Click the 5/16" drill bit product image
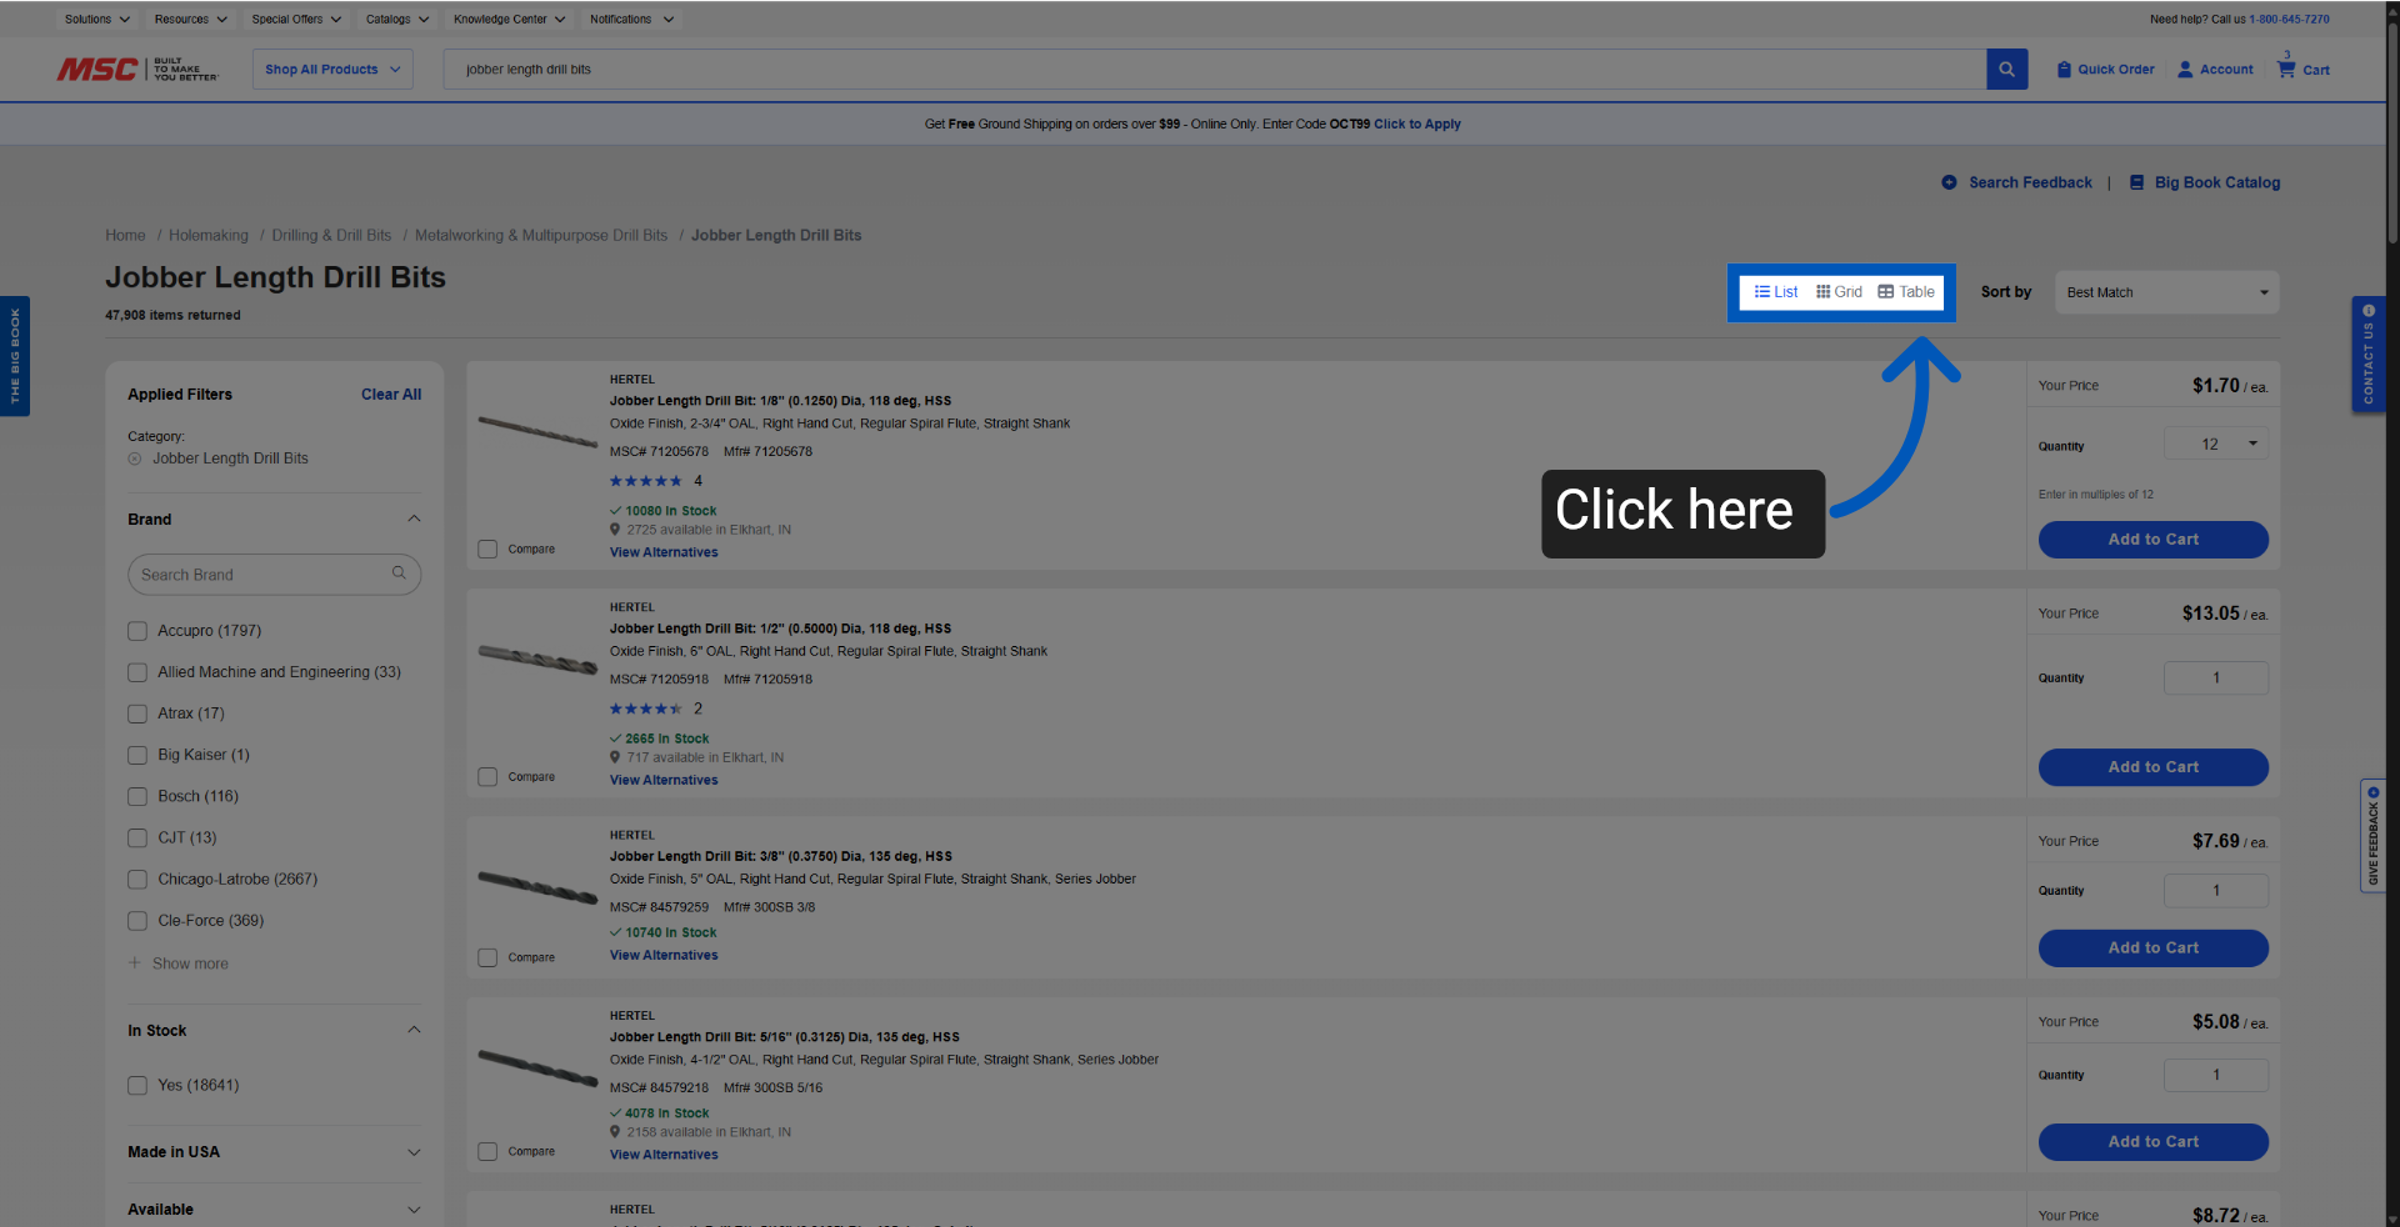The height and width of the screenshot is (1227, 2400). [537, 1067]
